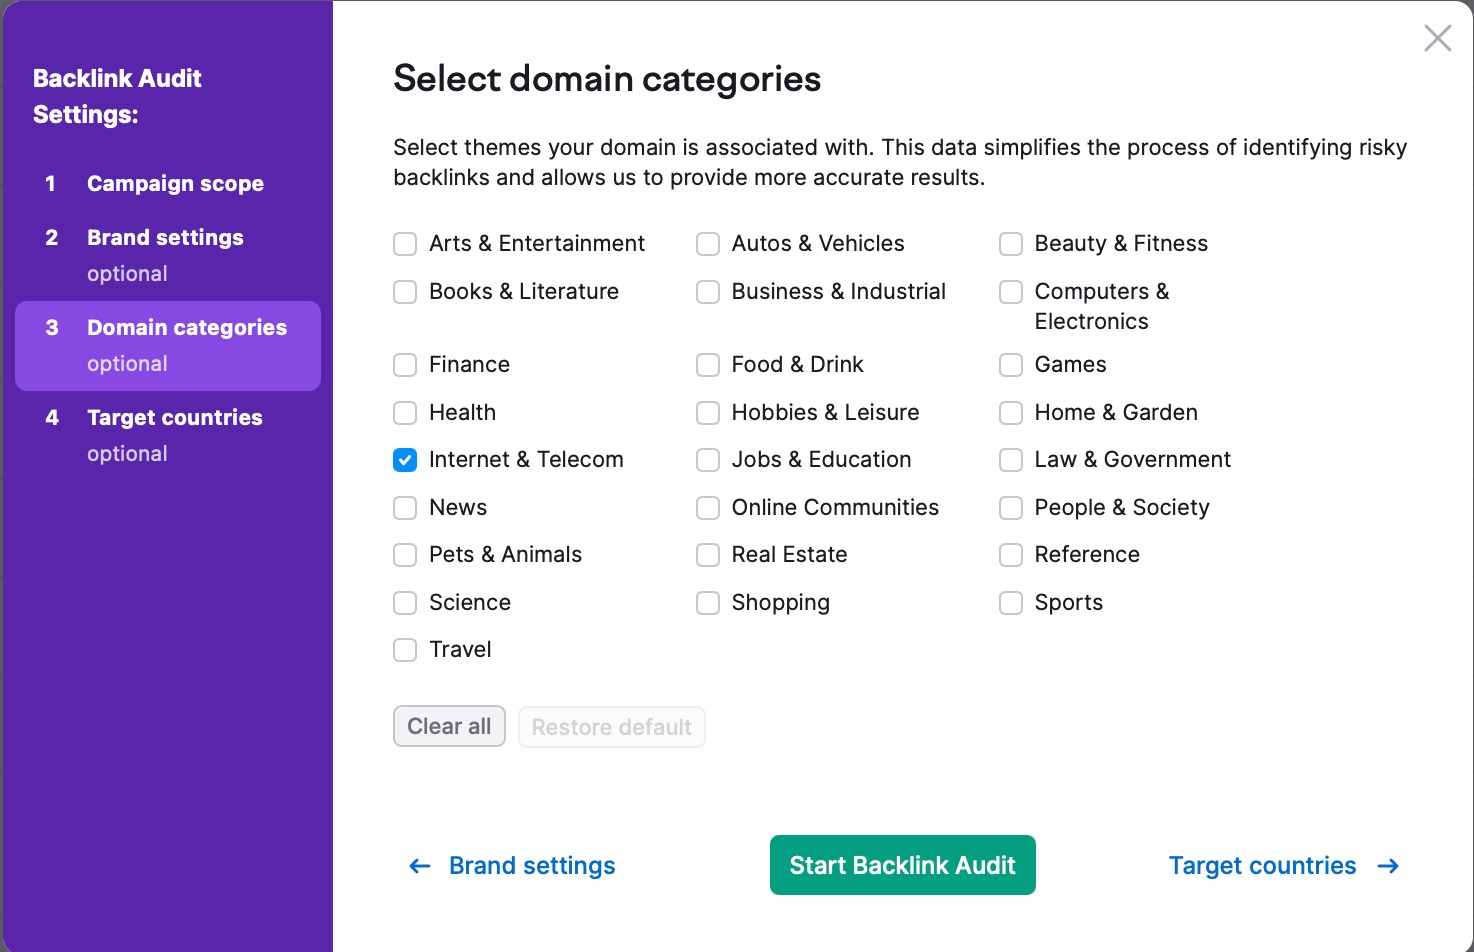Click the Restore default button

[x=611, y=727]
